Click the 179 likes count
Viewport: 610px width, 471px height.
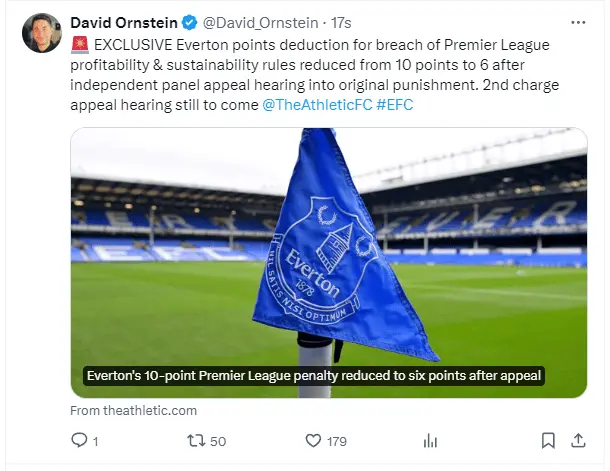[x=337, y=441]
